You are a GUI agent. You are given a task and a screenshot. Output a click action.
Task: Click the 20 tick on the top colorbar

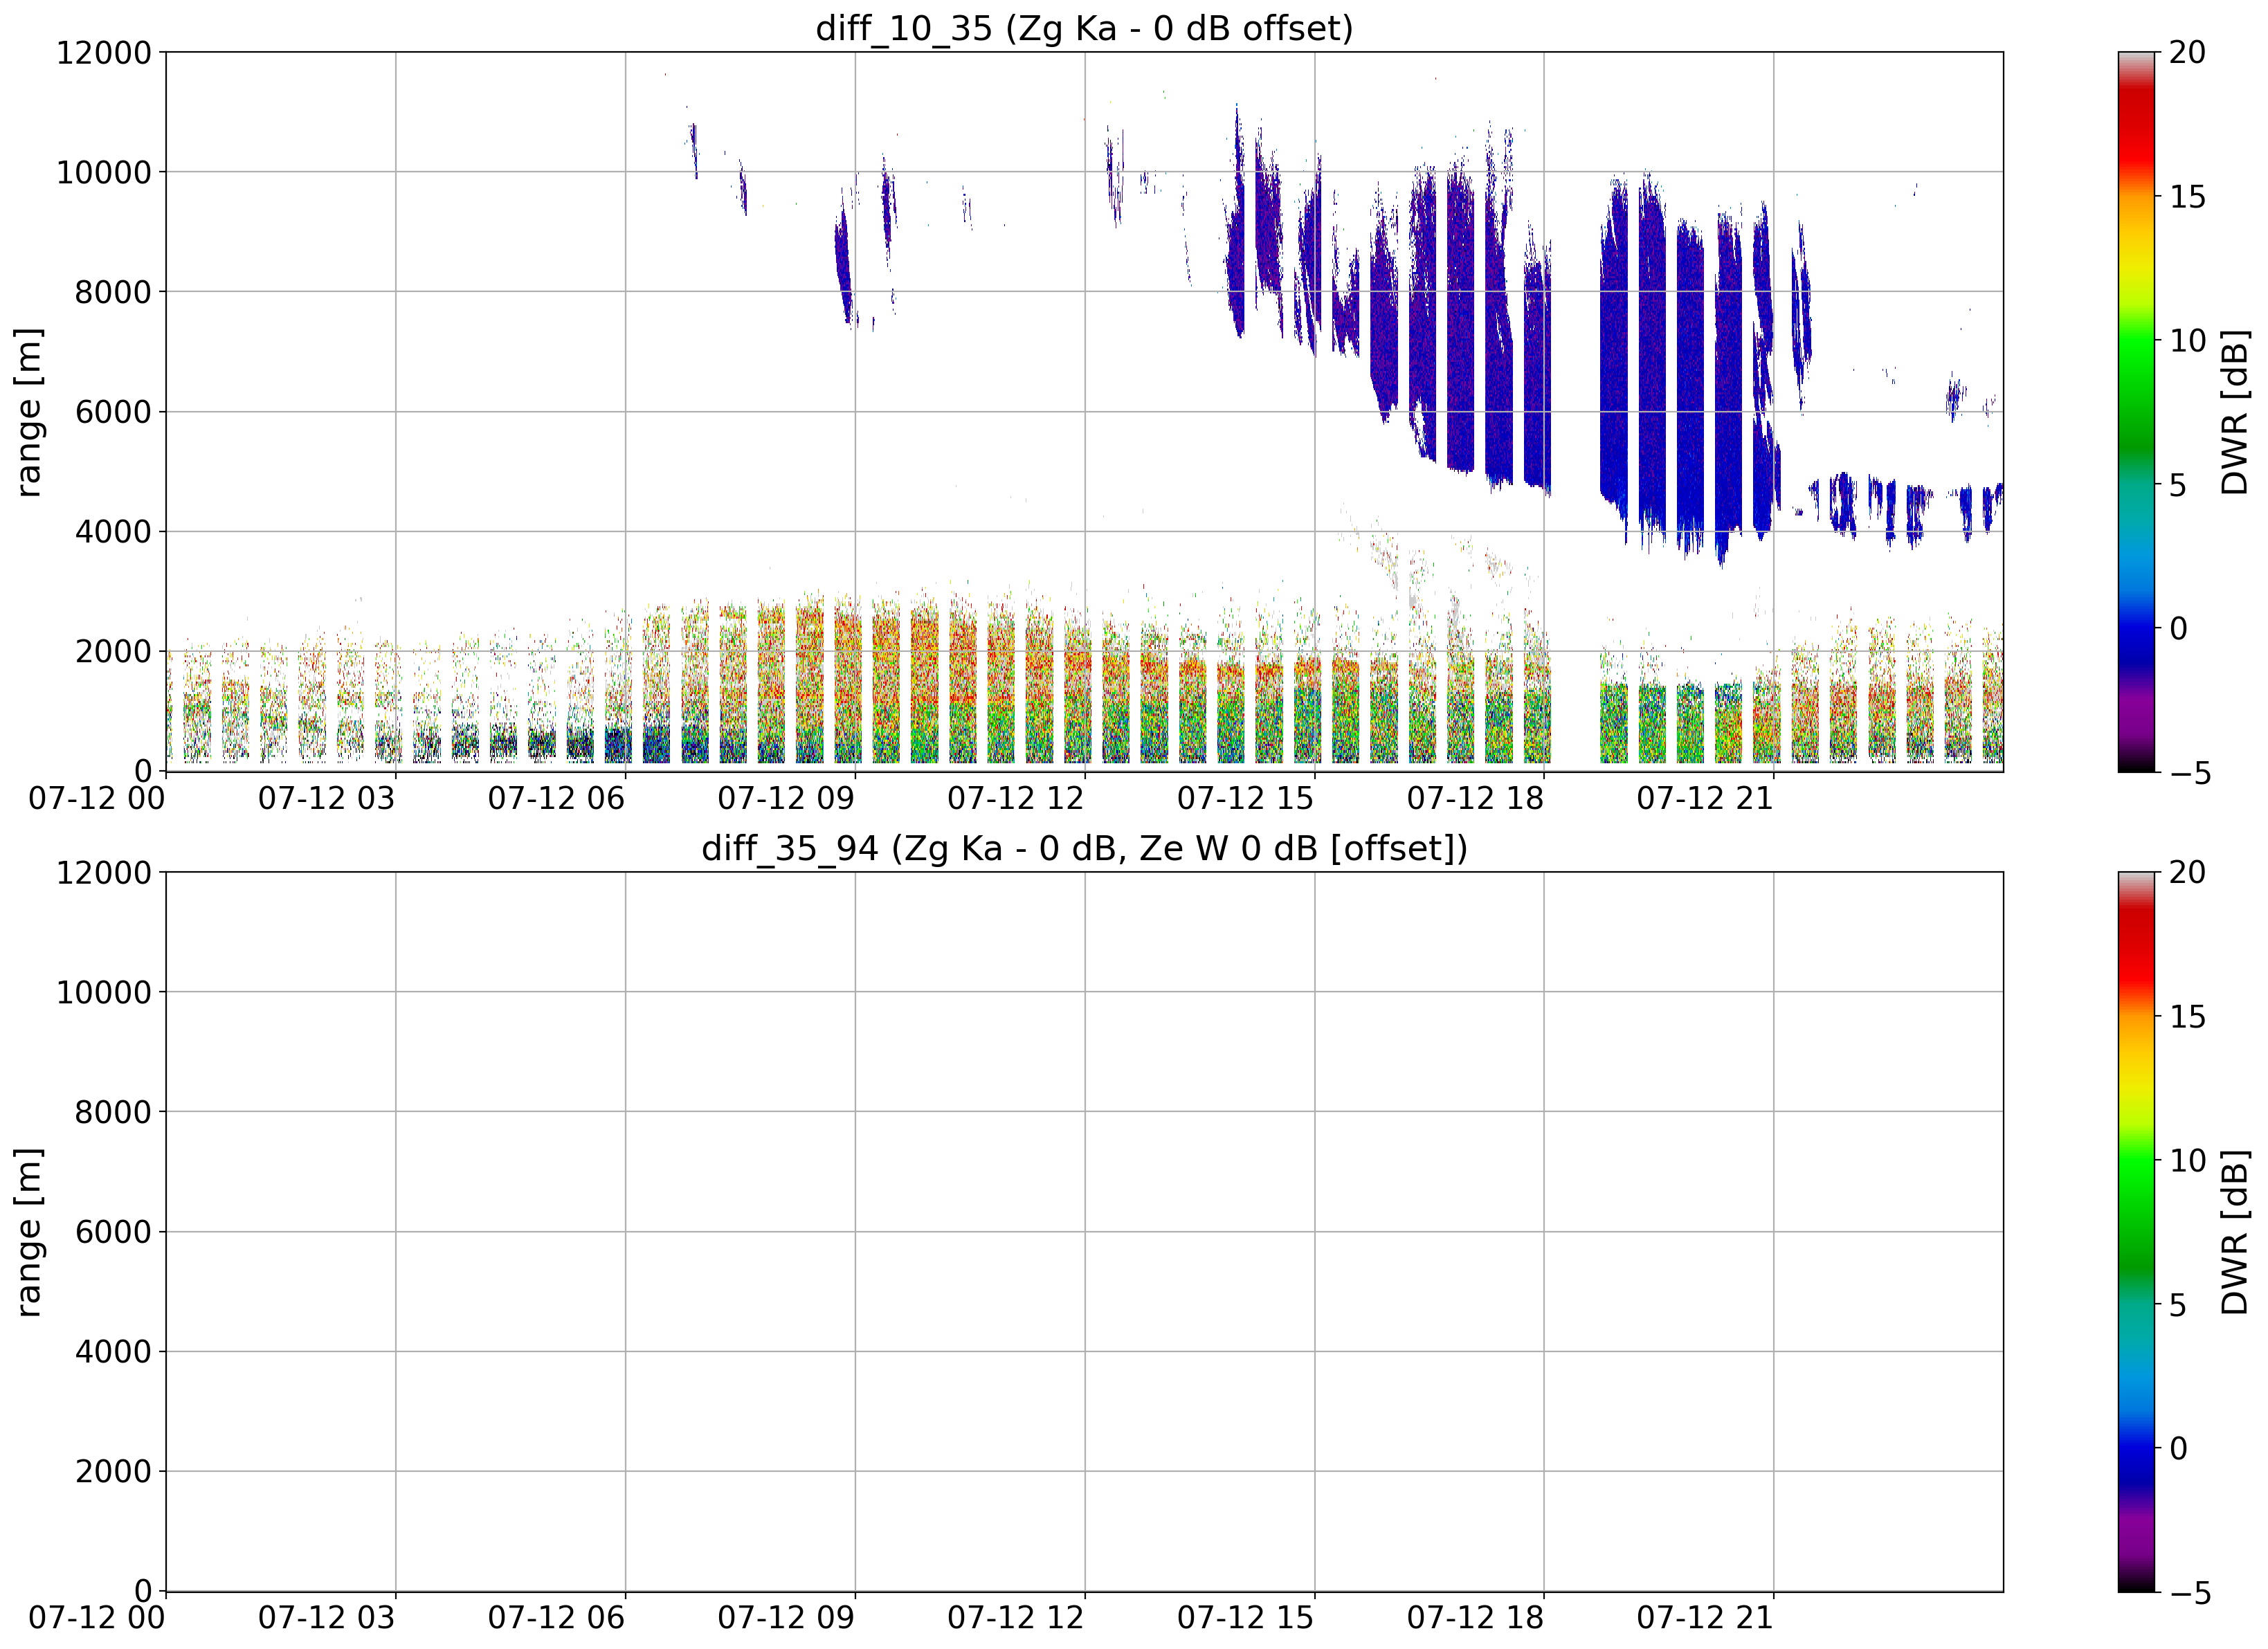point(2187,52)
